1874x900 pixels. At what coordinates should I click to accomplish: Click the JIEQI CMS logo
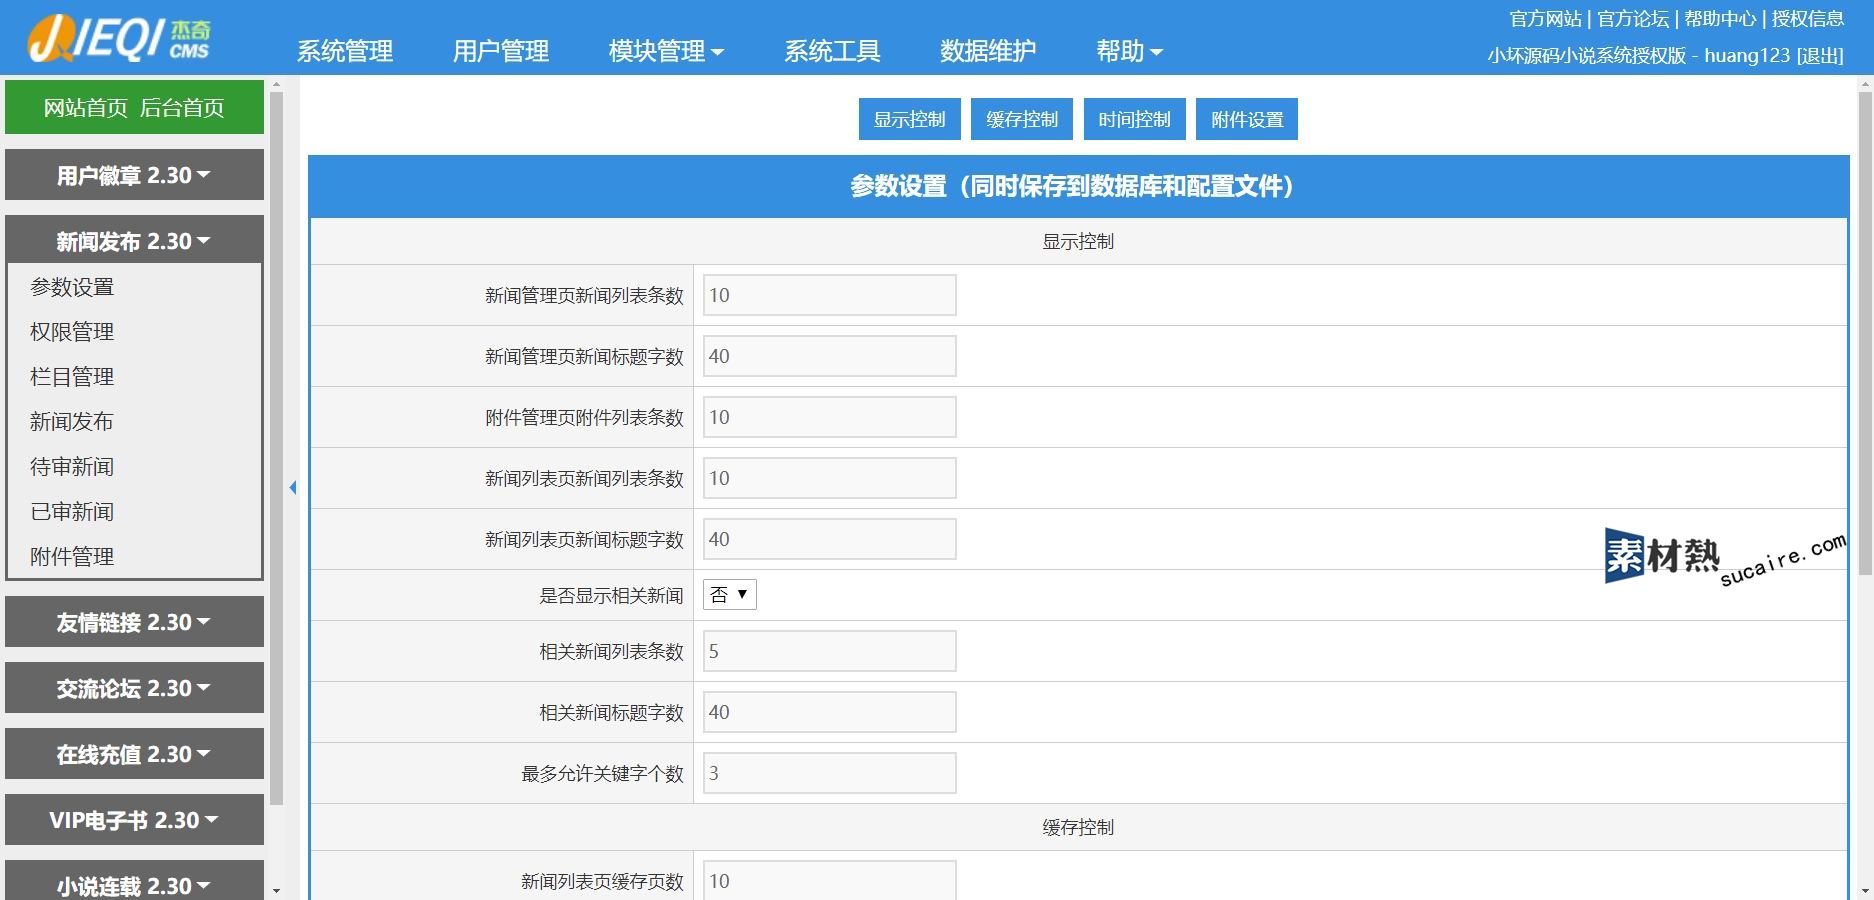[x=119, y=39]
